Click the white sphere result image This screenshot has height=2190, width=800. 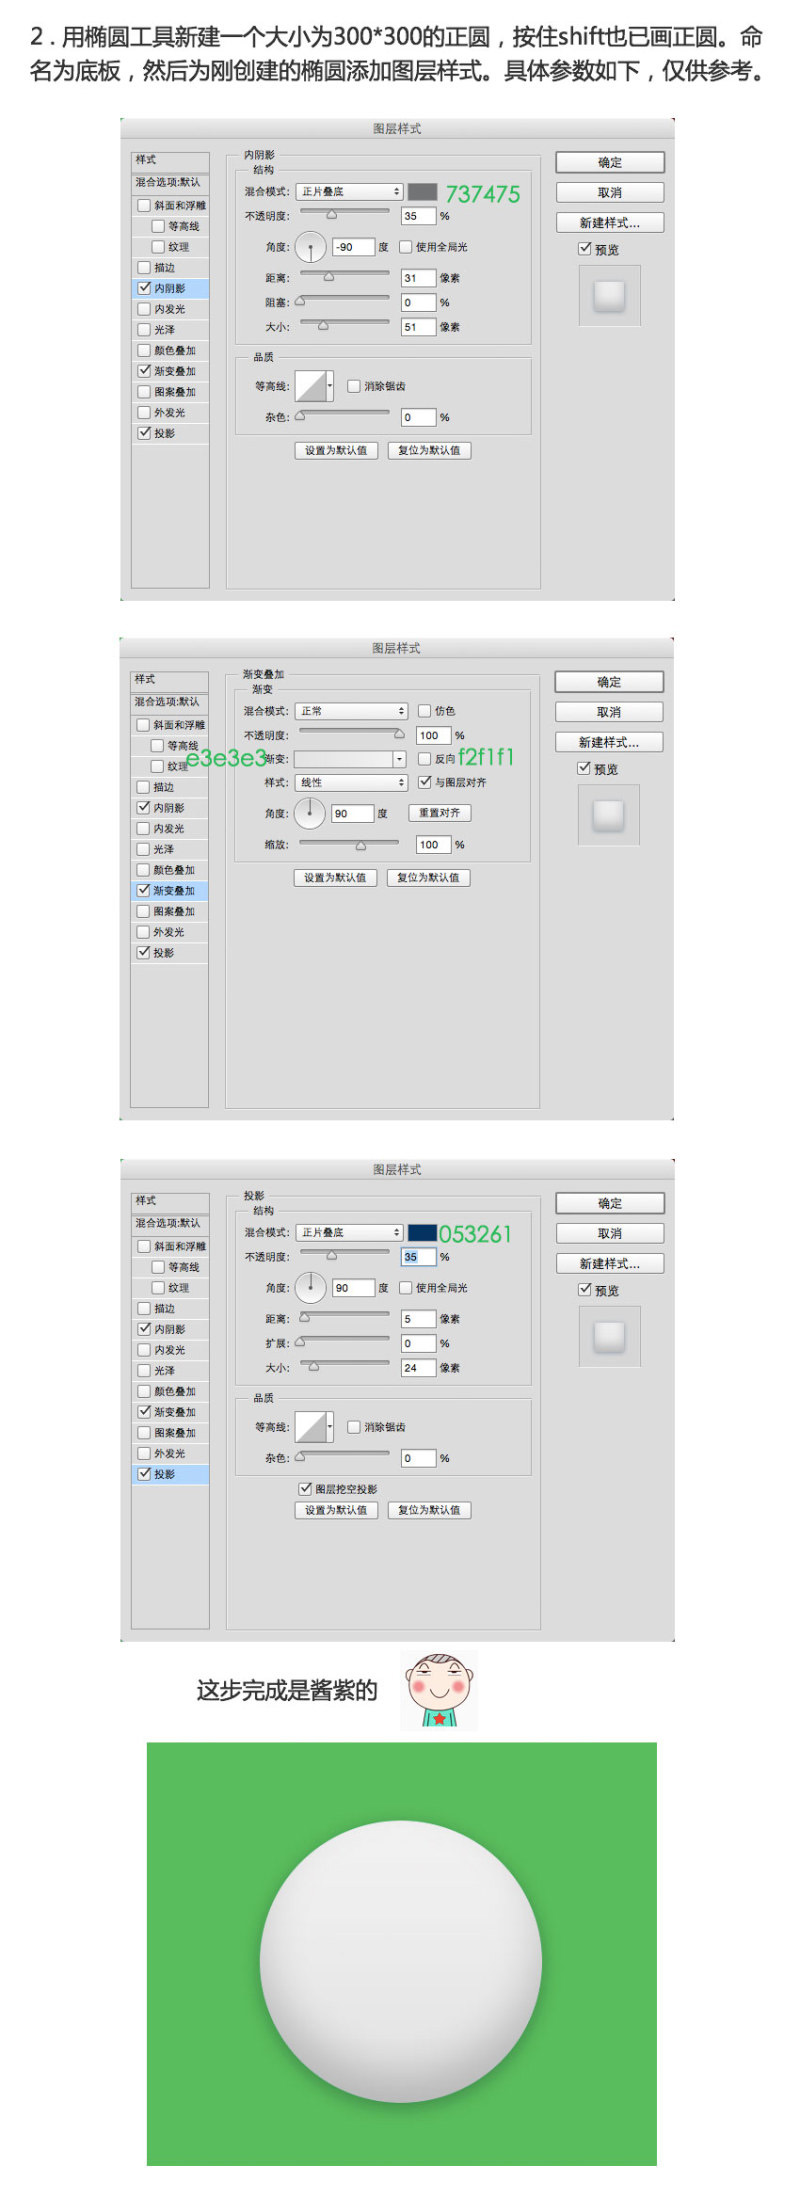coord(401,1962)
